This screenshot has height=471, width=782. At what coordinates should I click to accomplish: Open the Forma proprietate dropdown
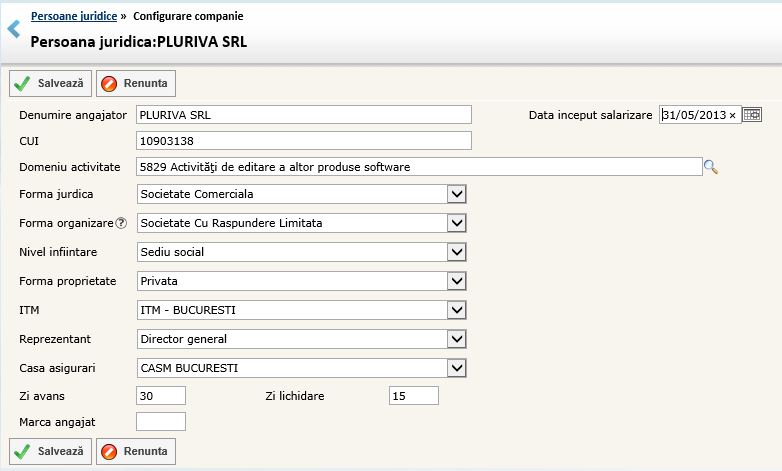pos(457,281)
